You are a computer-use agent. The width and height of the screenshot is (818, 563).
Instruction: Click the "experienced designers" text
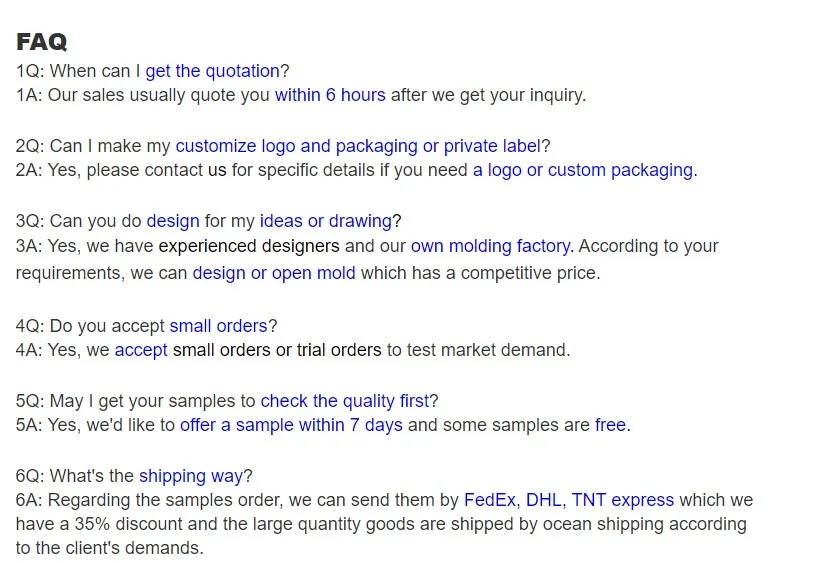[x=249, y=246]
